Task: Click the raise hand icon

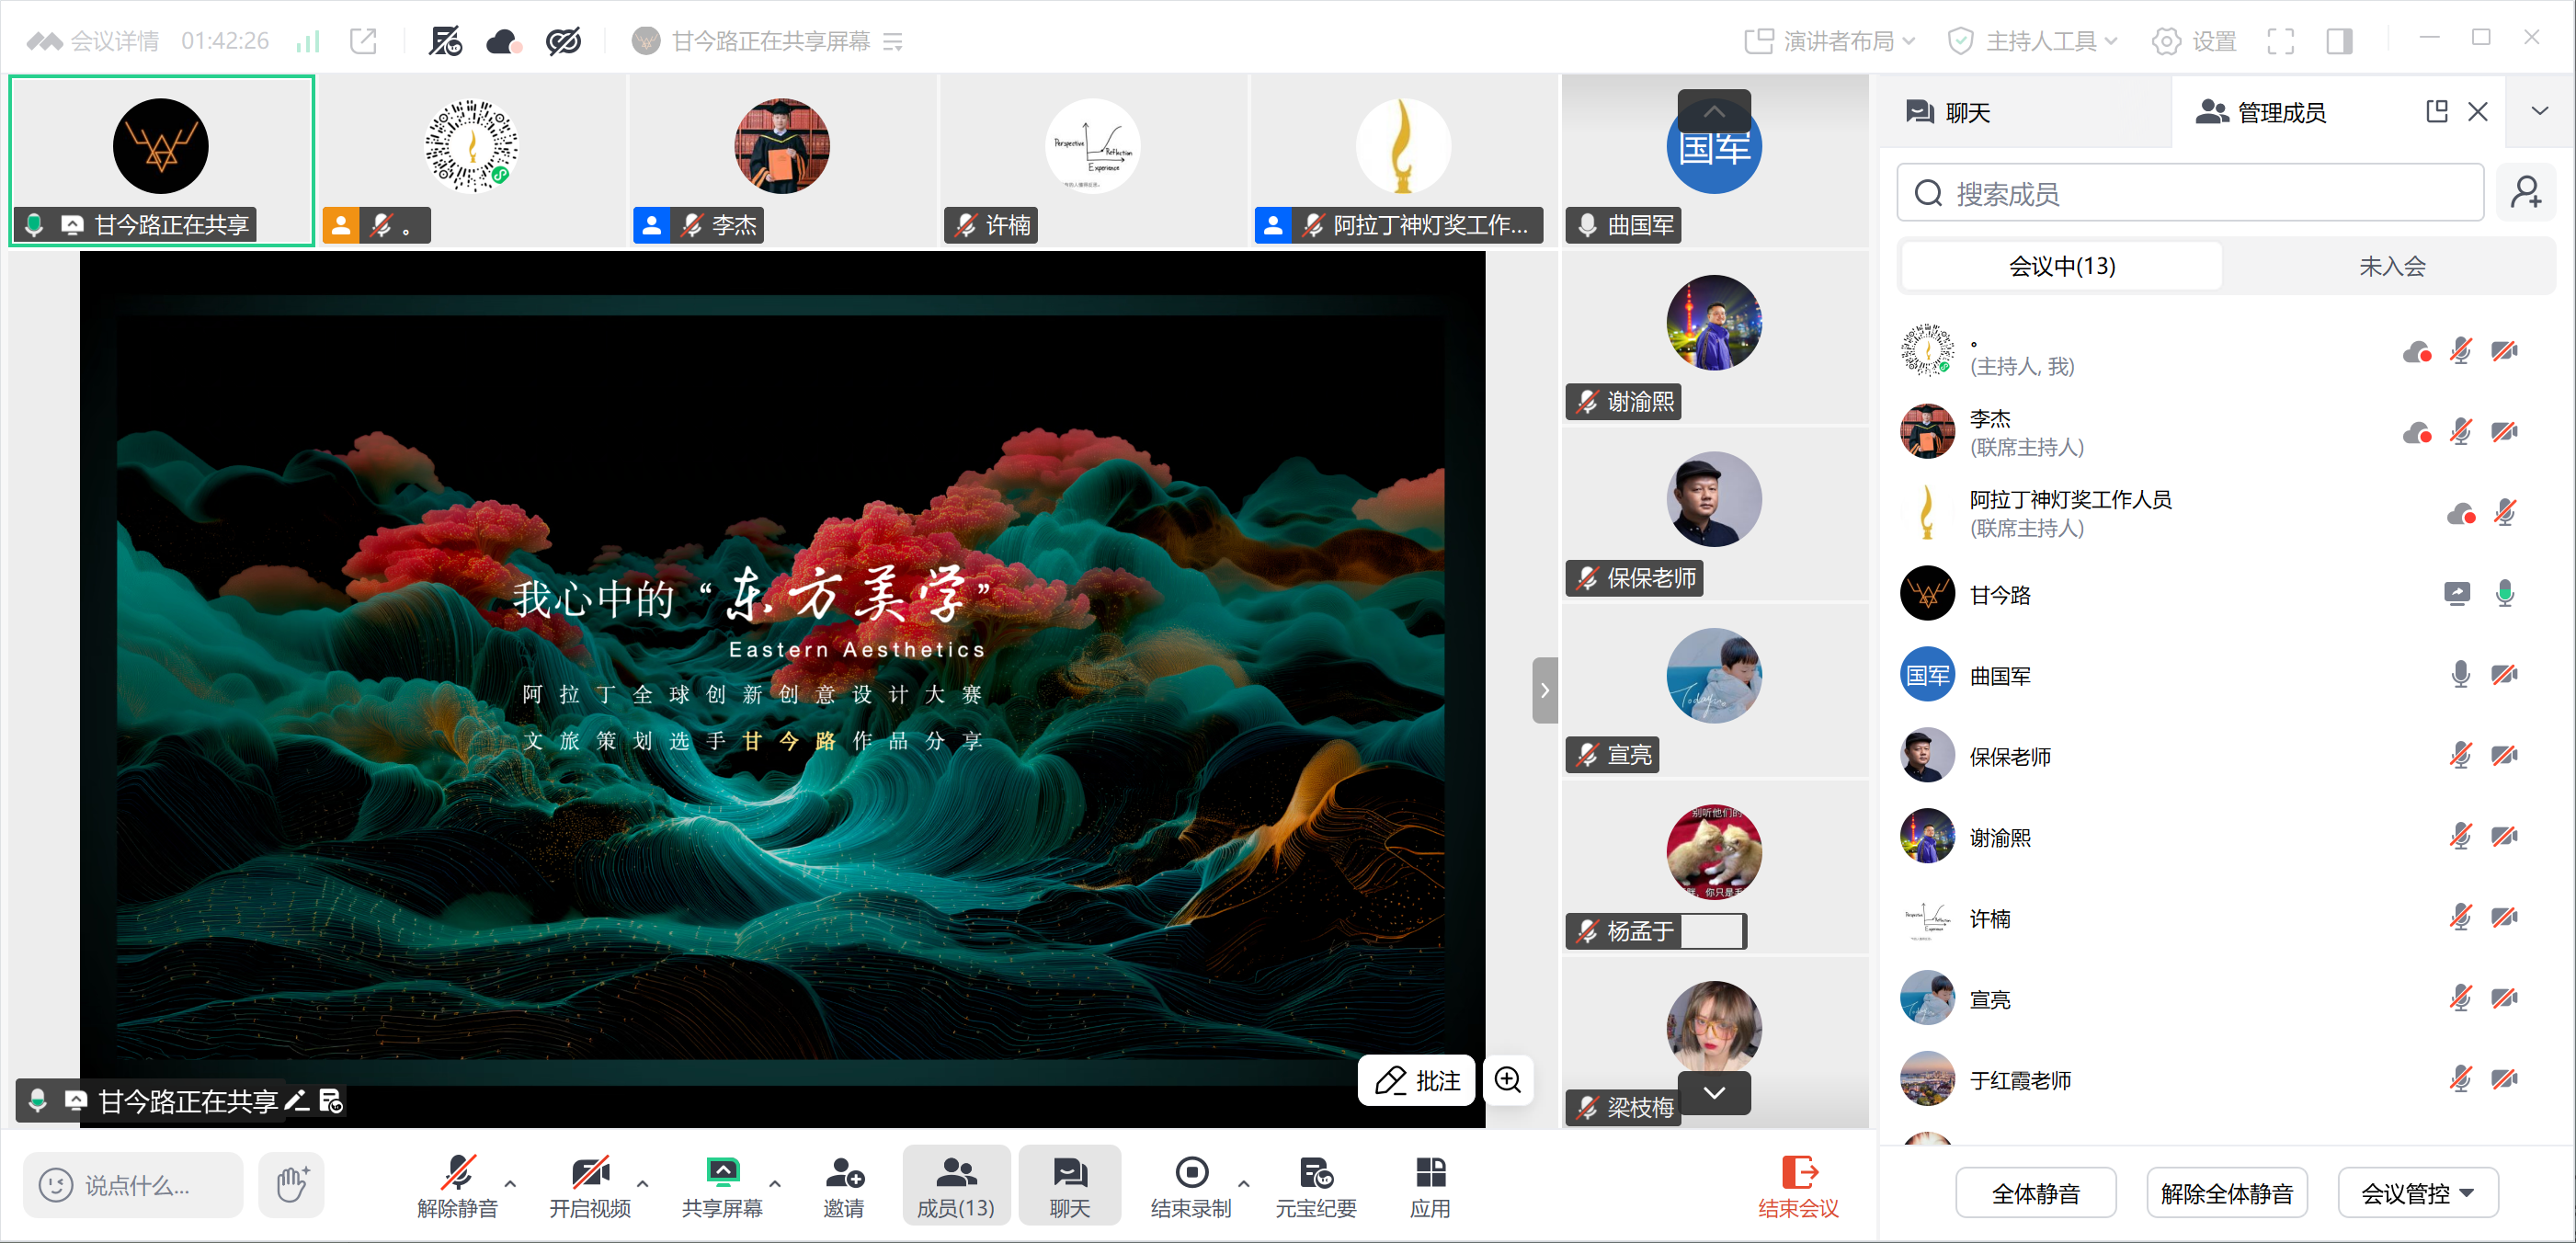Action: [292, 1185]
